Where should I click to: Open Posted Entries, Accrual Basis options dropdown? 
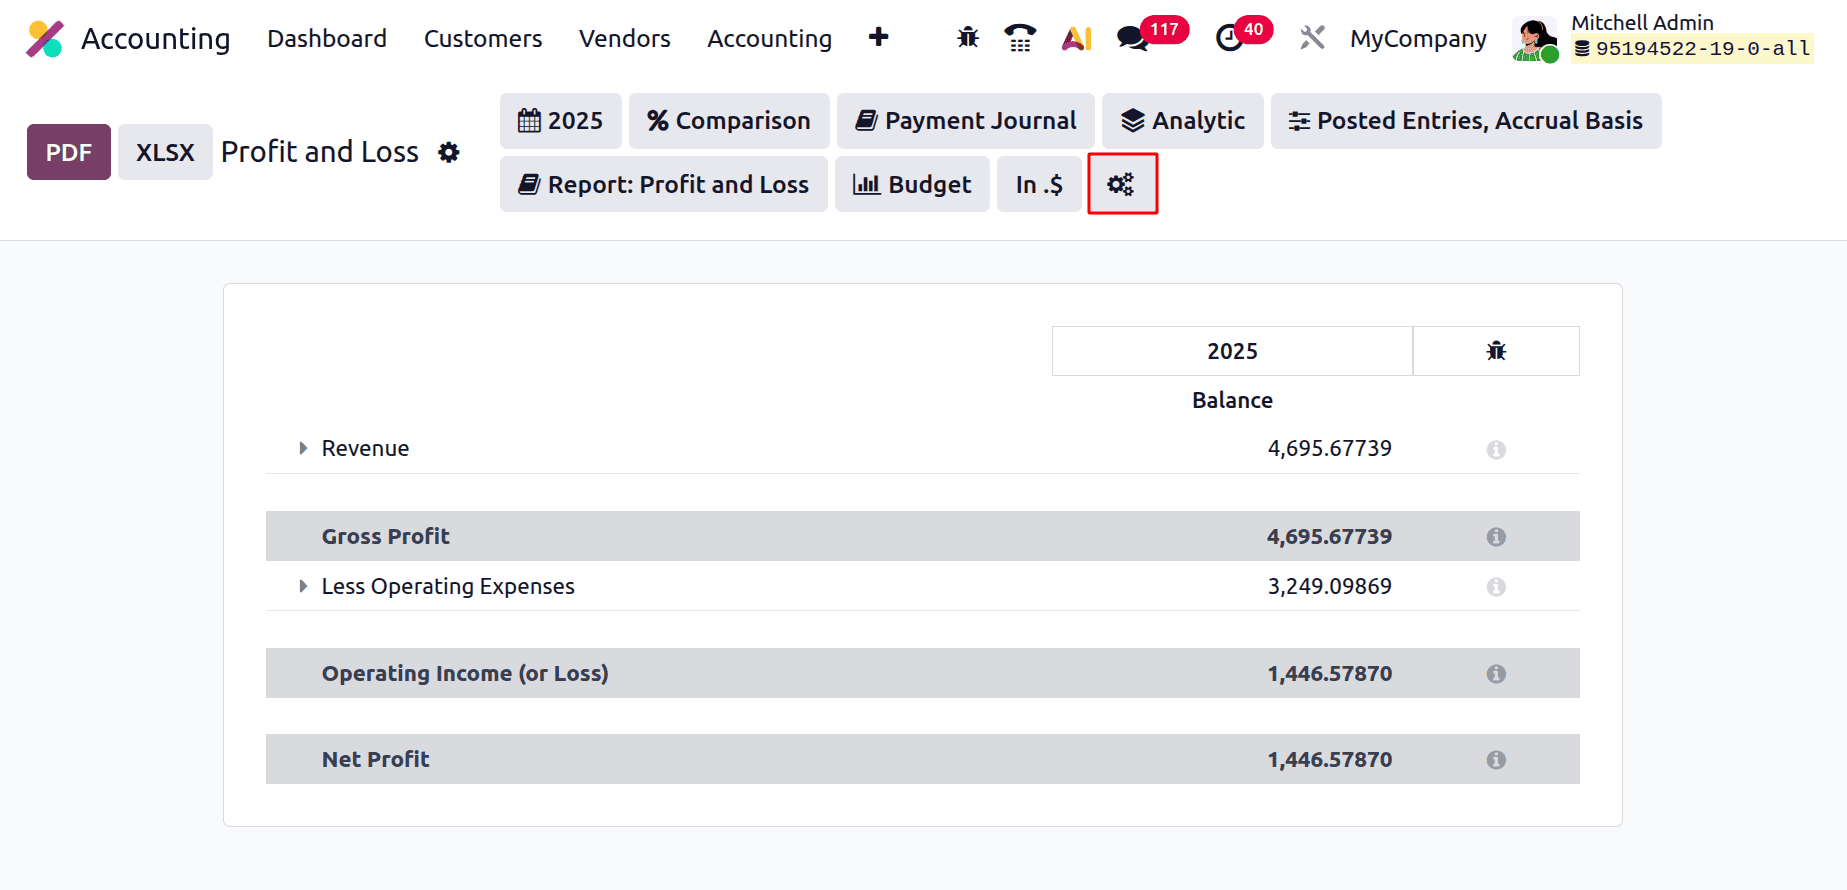point(1466,121)
